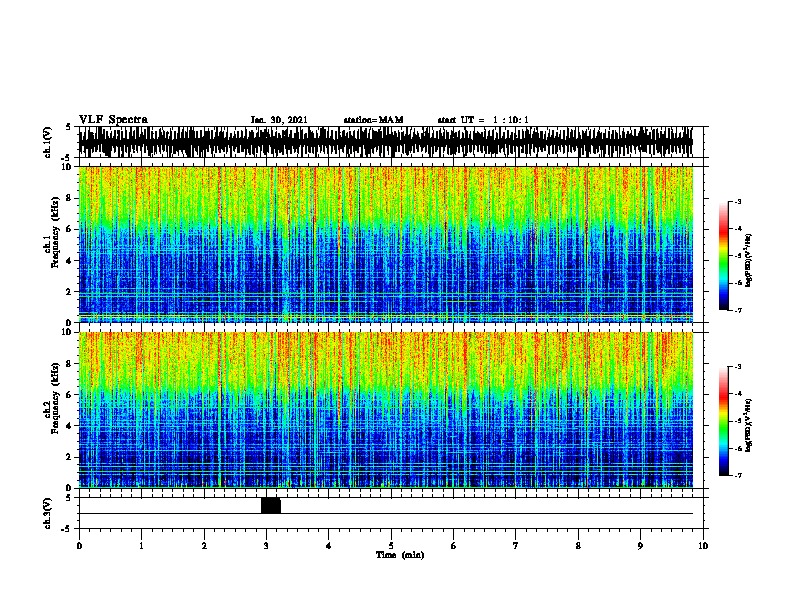Click the 5 tick label on ch.3(V) axis
Screen dimensions: 792x612
point(69,498)
